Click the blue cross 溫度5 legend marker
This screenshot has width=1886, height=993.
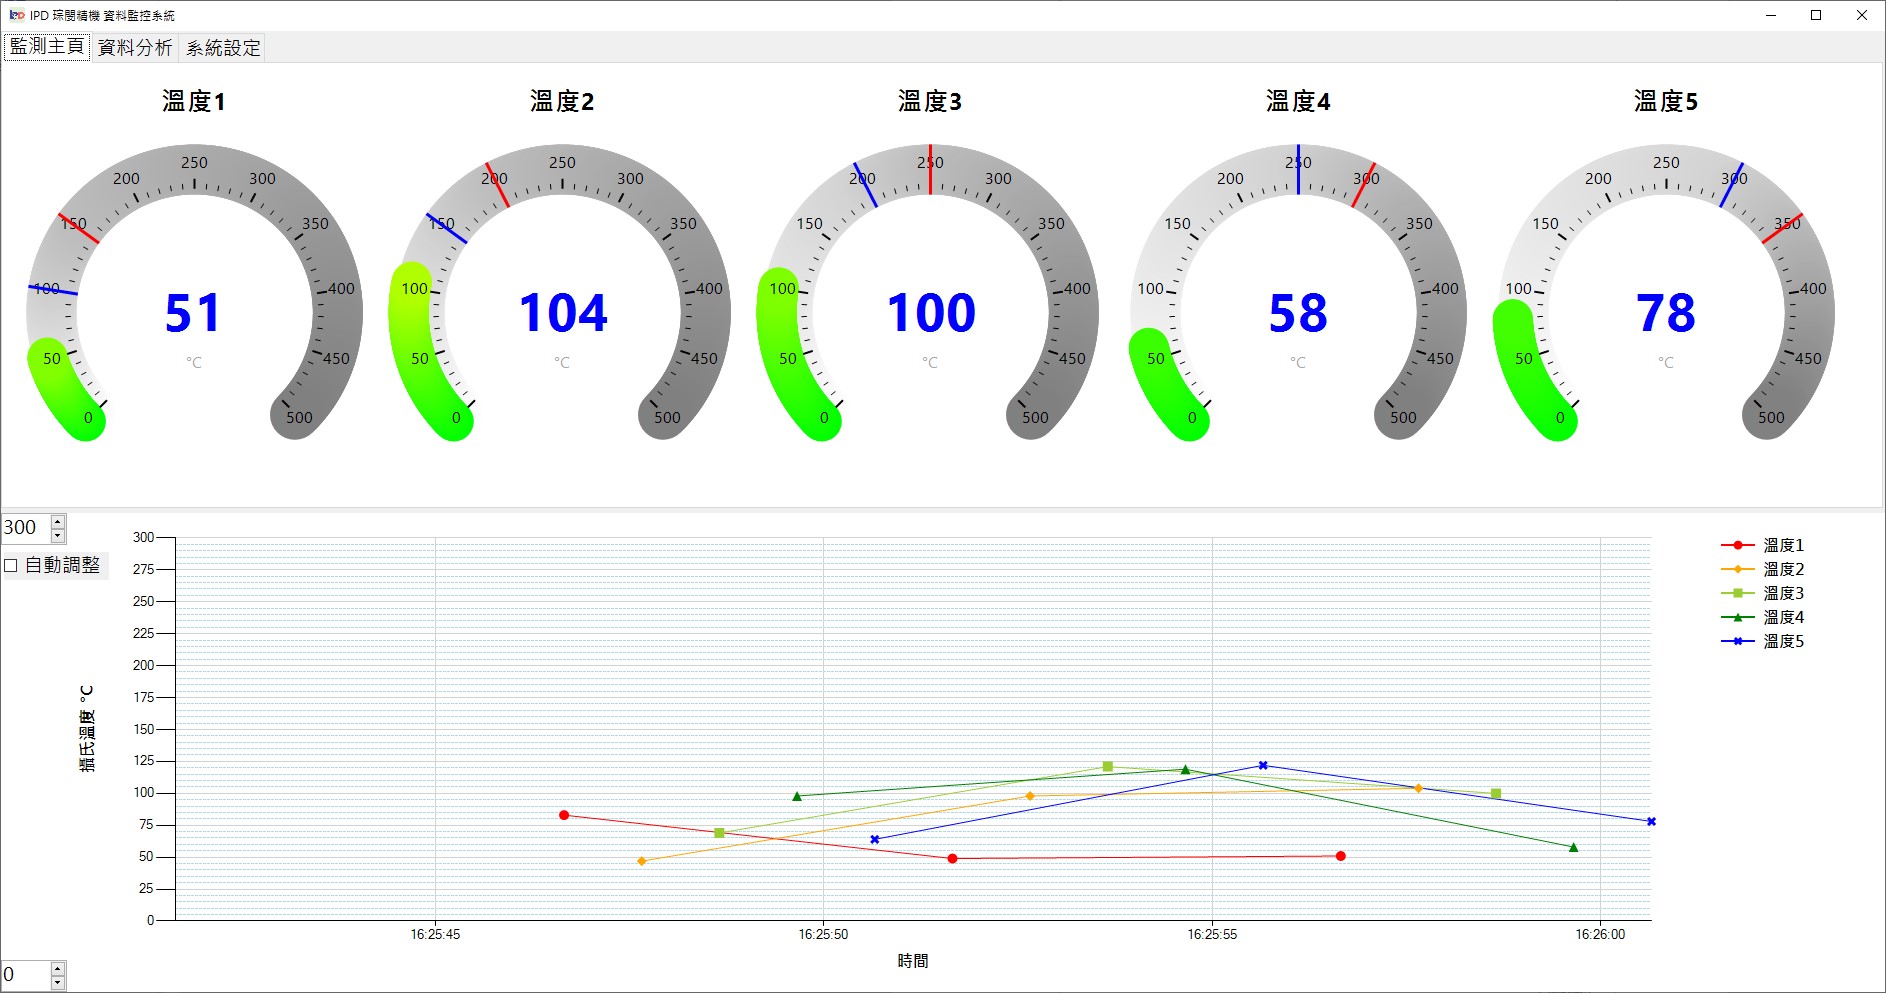(x=1738, y=641)
